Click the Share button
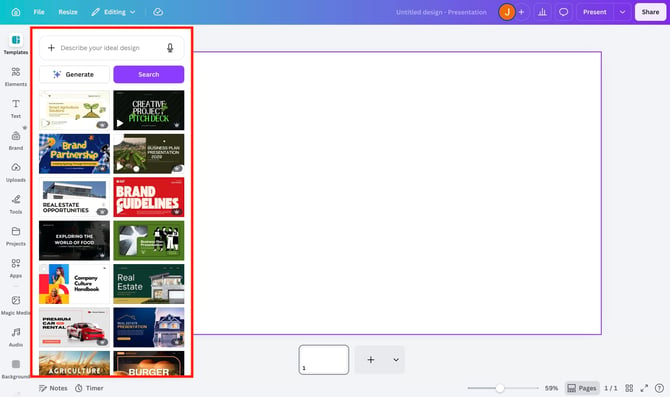The width and height of the screenshot is (670, 397). [x=650, y=12]
